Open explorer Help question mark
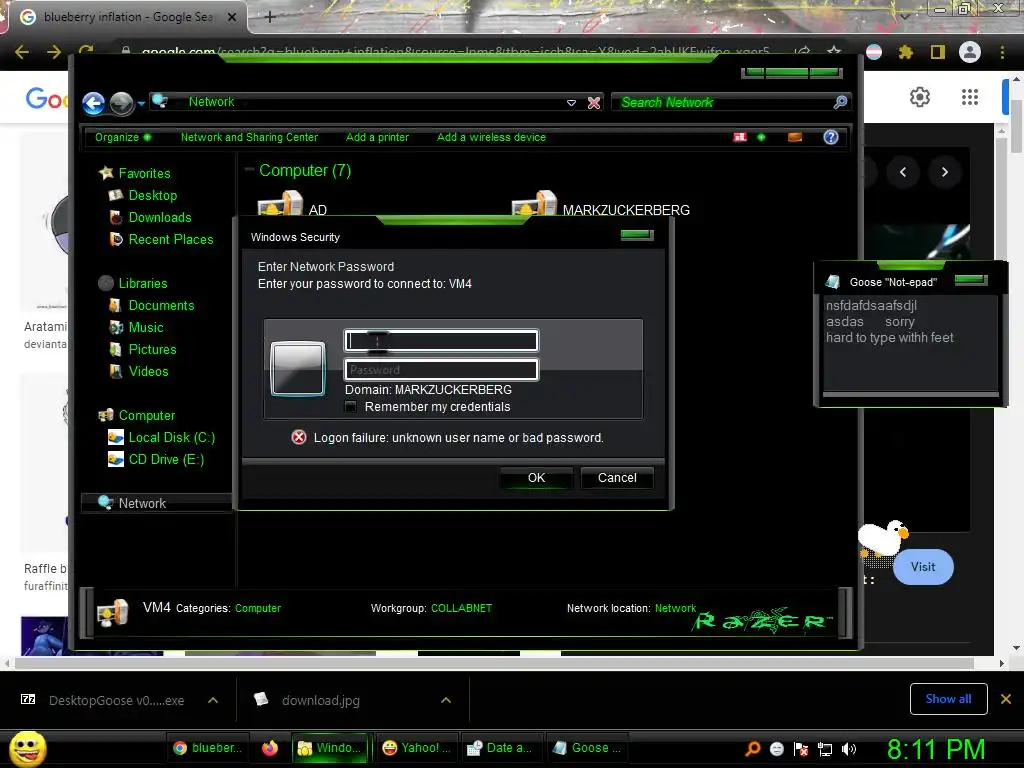Screen dimensions: 1024x768 [x=831, y=137]
